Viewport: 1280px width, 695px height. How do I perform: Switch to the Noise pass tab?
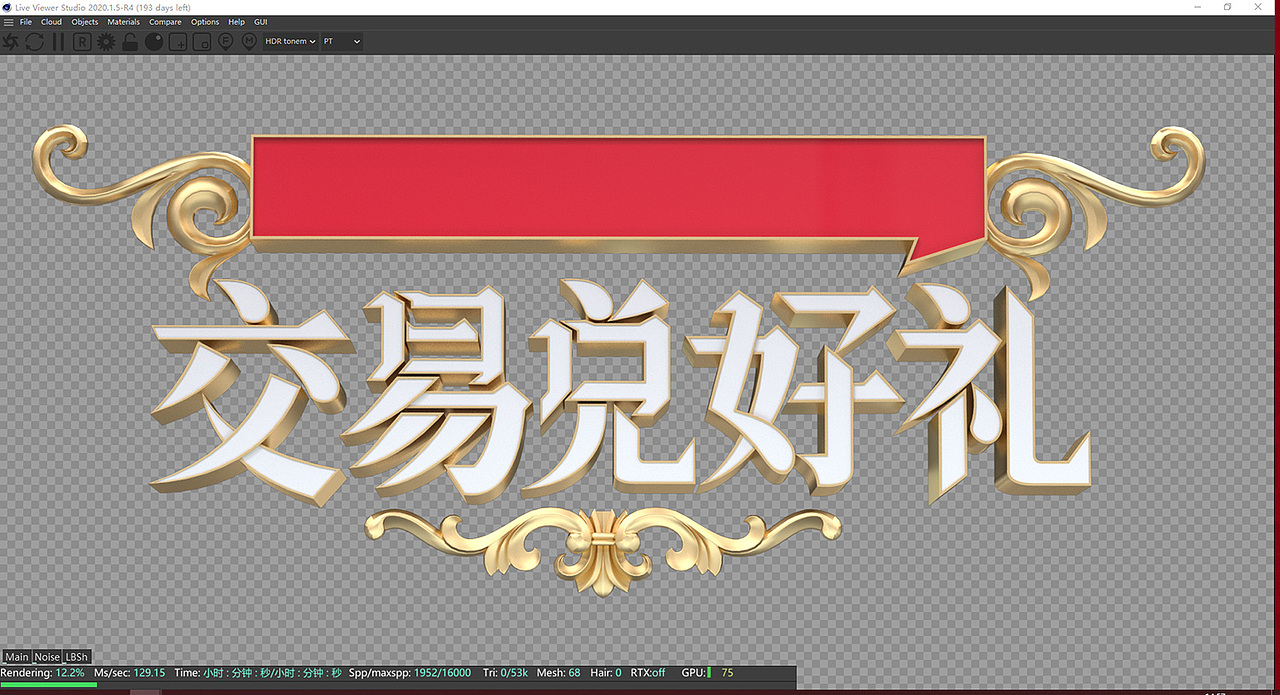pyautogui.click(x=46, y=657)
